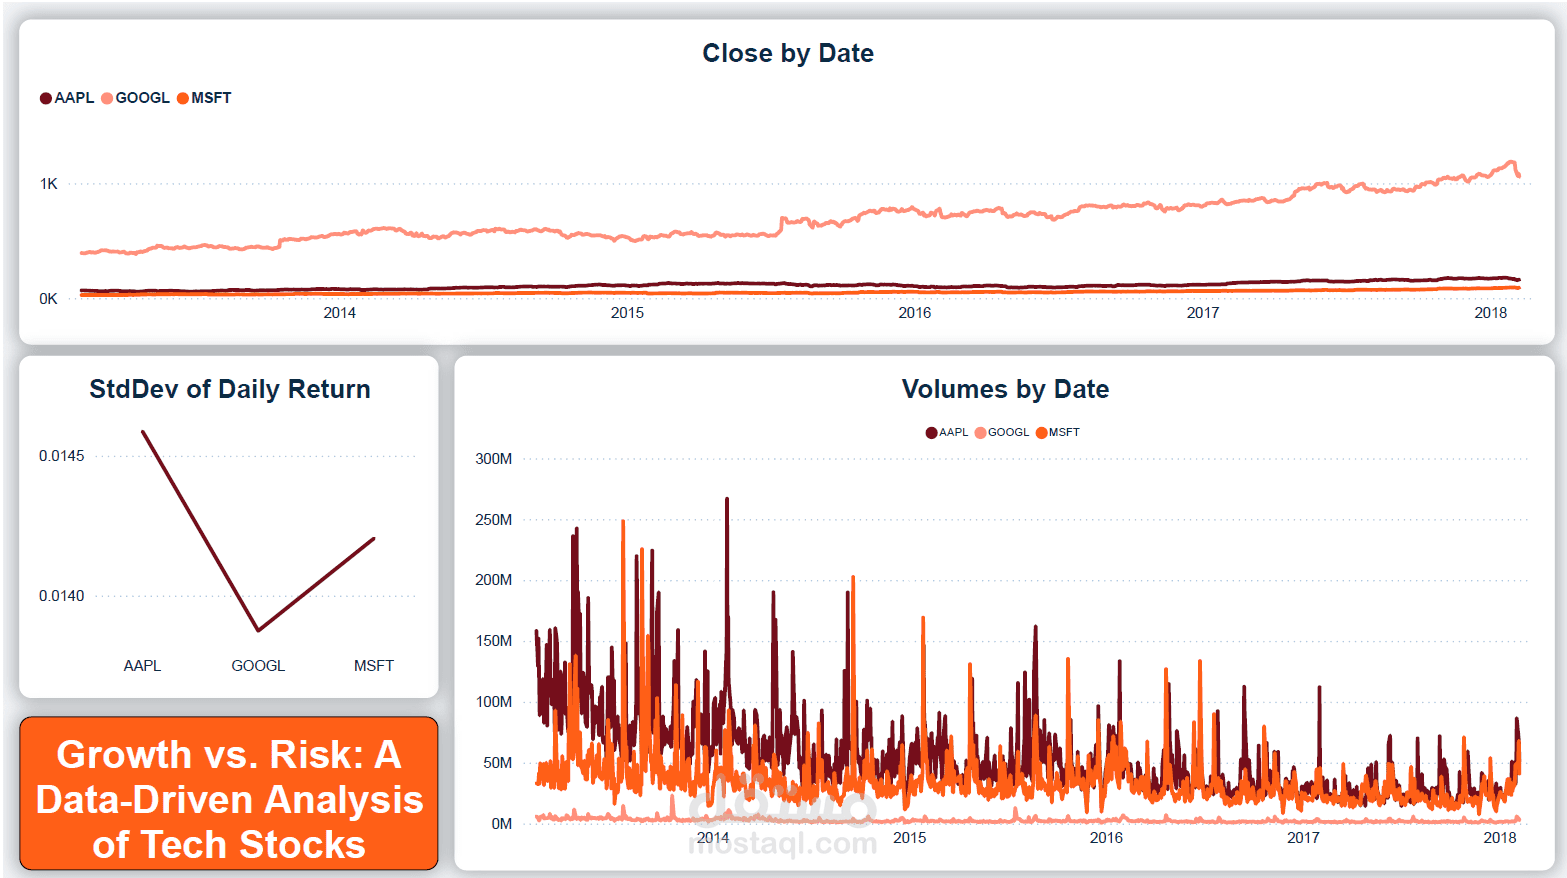Click the StdDev of Daily Return title
The image size is (1567, 878).
pyautogui.click(x=229, y=389)
